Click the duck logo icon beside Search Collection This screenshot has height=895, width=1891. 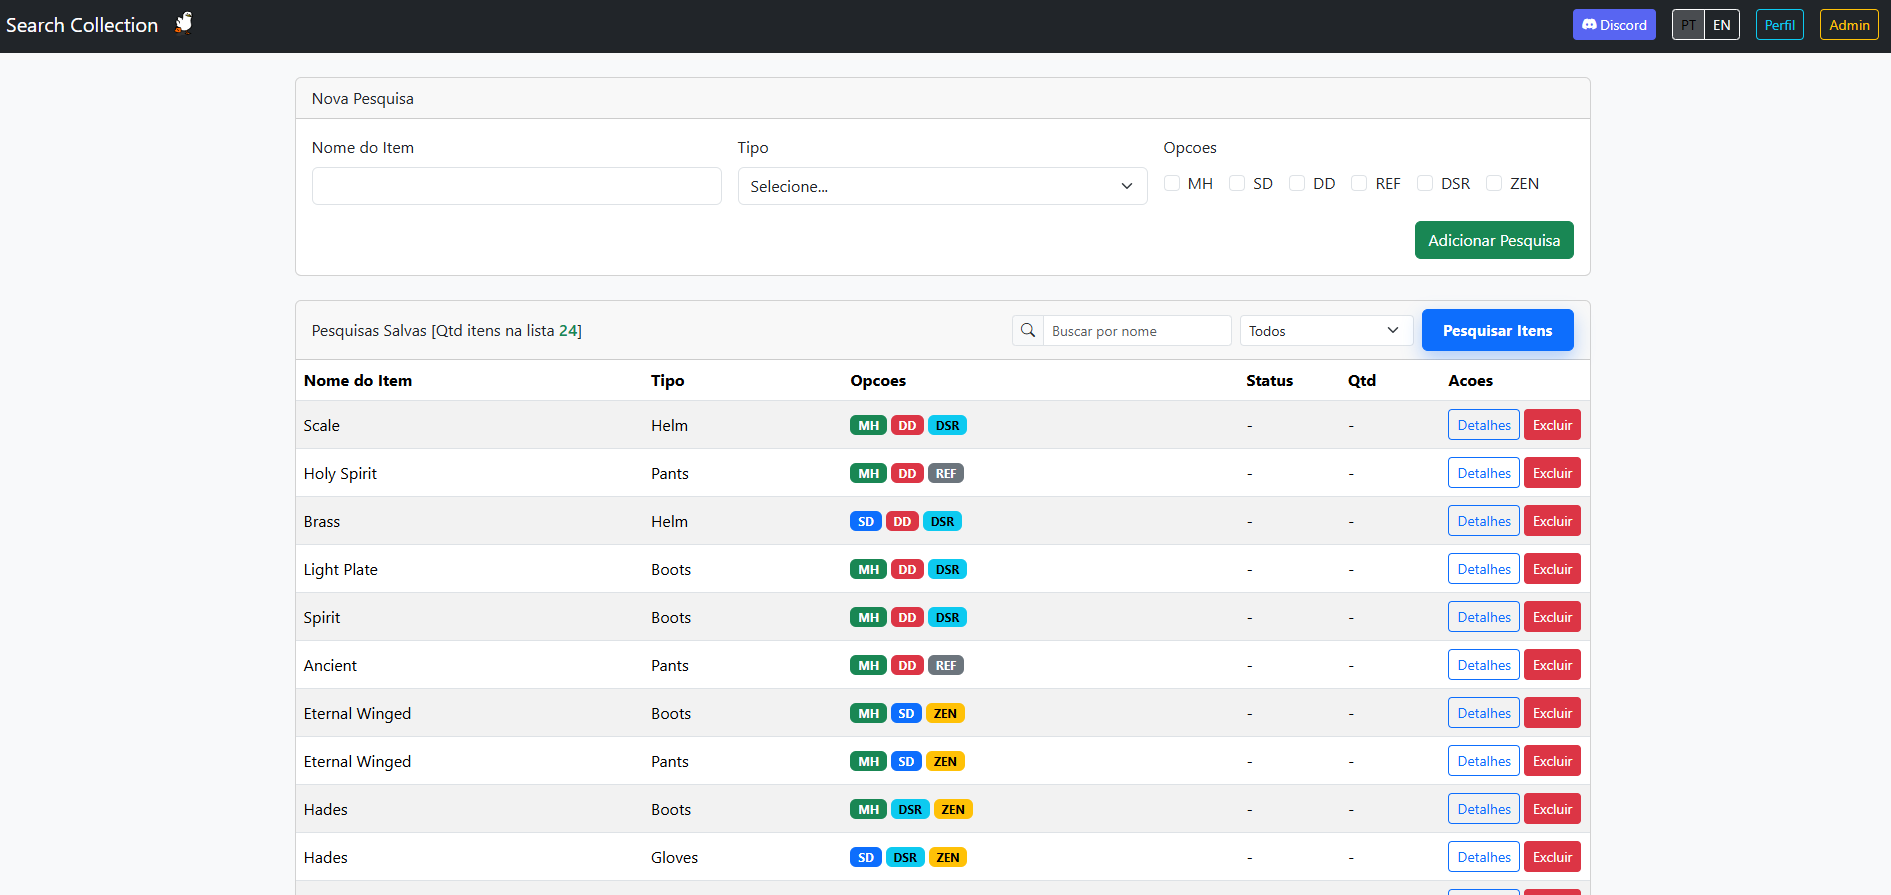[x=184, y=23]
